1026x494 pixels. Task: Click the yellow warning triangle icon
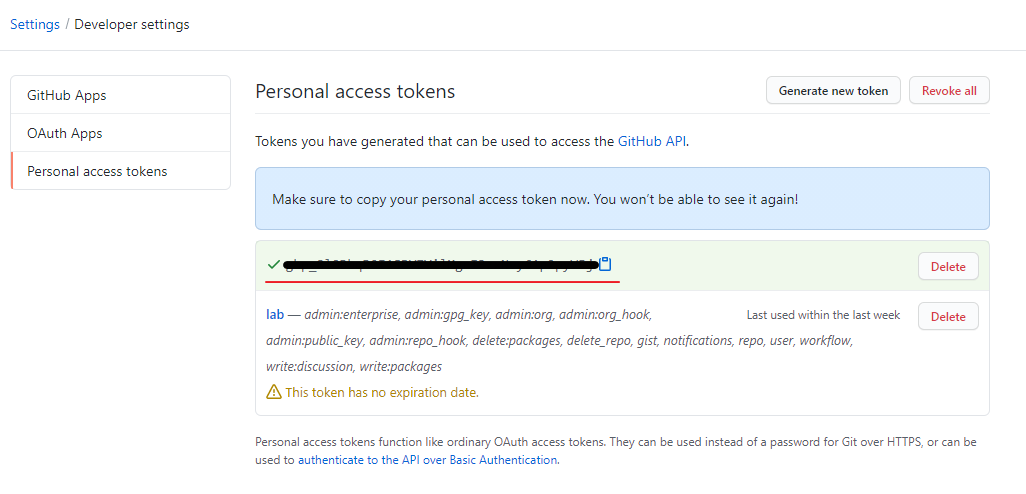pyautogui.click(x=273, y=392)
